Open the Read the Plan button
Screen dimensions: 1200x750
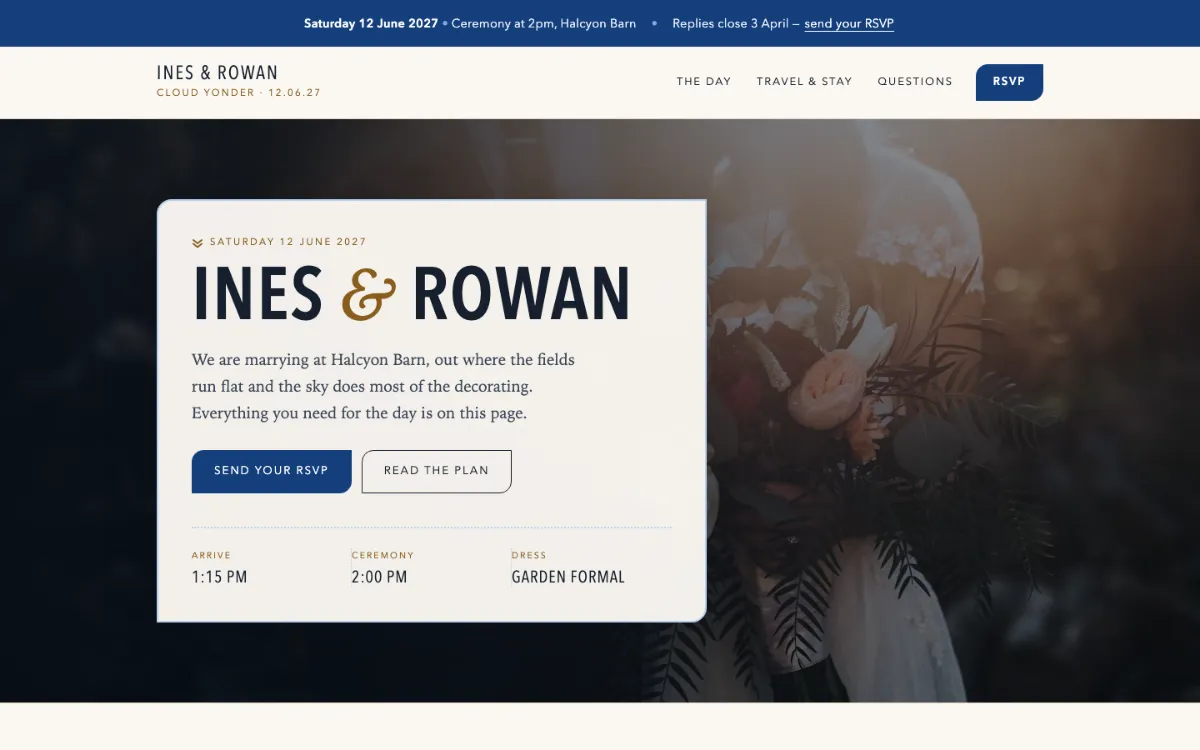tap(436, 471)
